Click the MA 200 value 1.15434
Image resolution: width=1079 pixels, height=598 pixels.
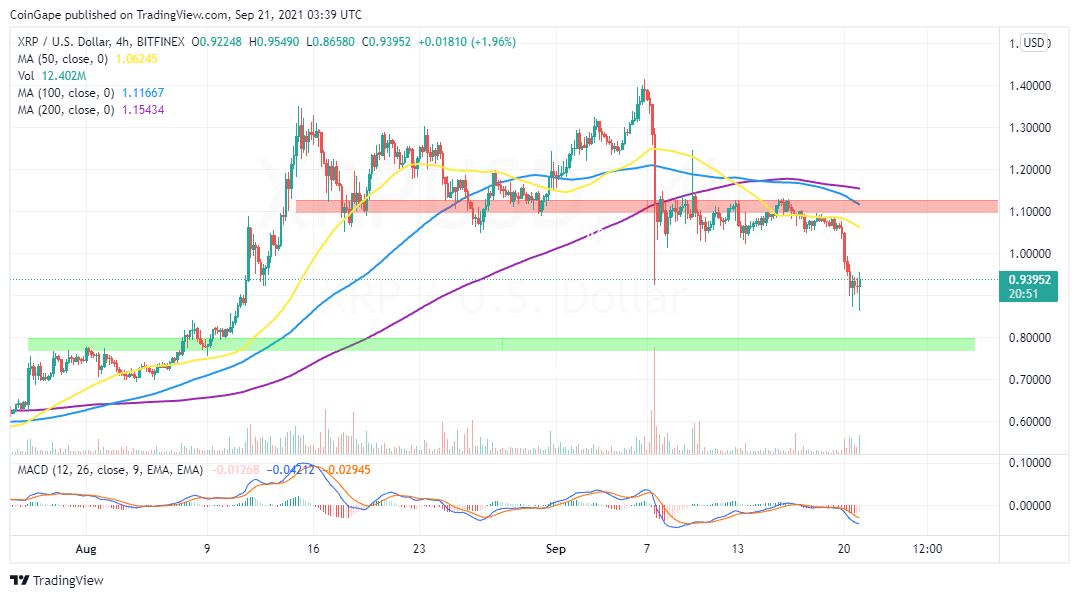click(x=143, y=110)
